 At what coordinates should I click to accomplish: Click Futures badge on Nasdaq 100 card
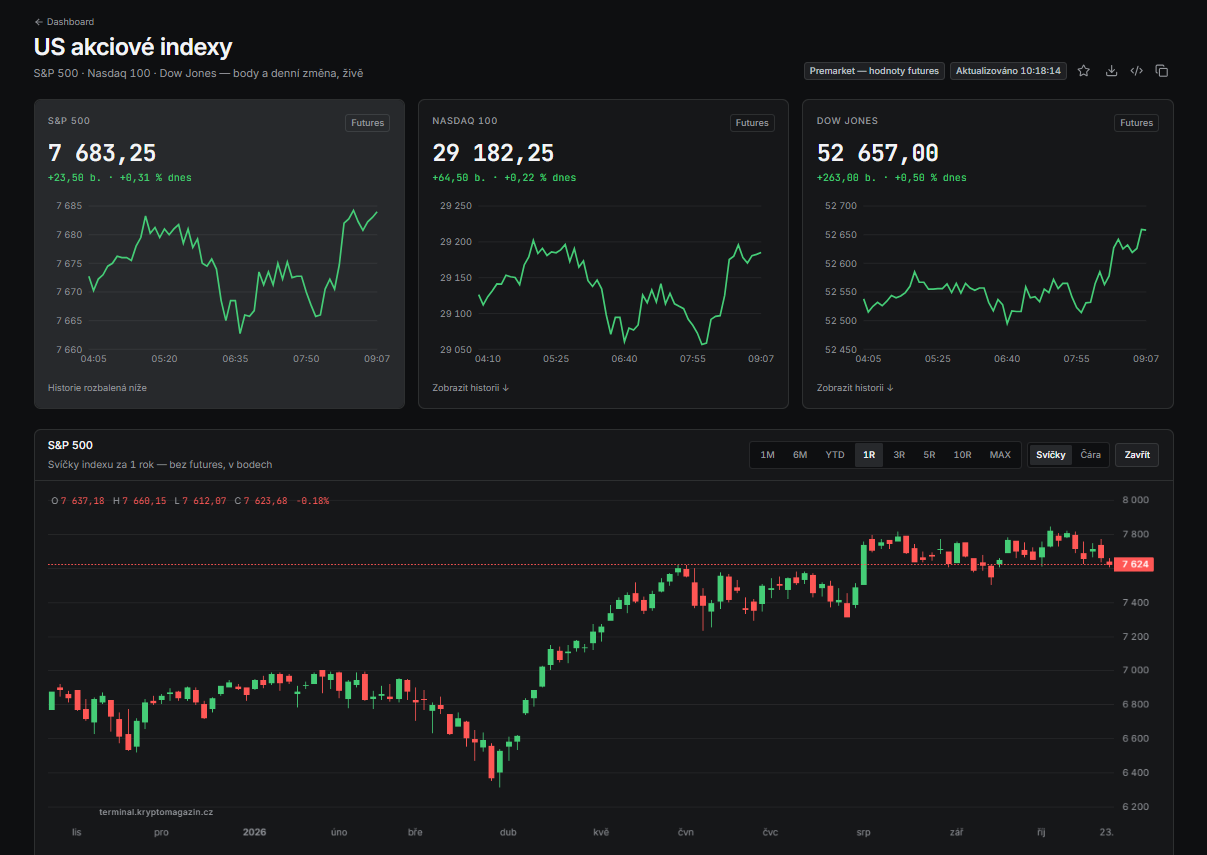coord(752,123)
